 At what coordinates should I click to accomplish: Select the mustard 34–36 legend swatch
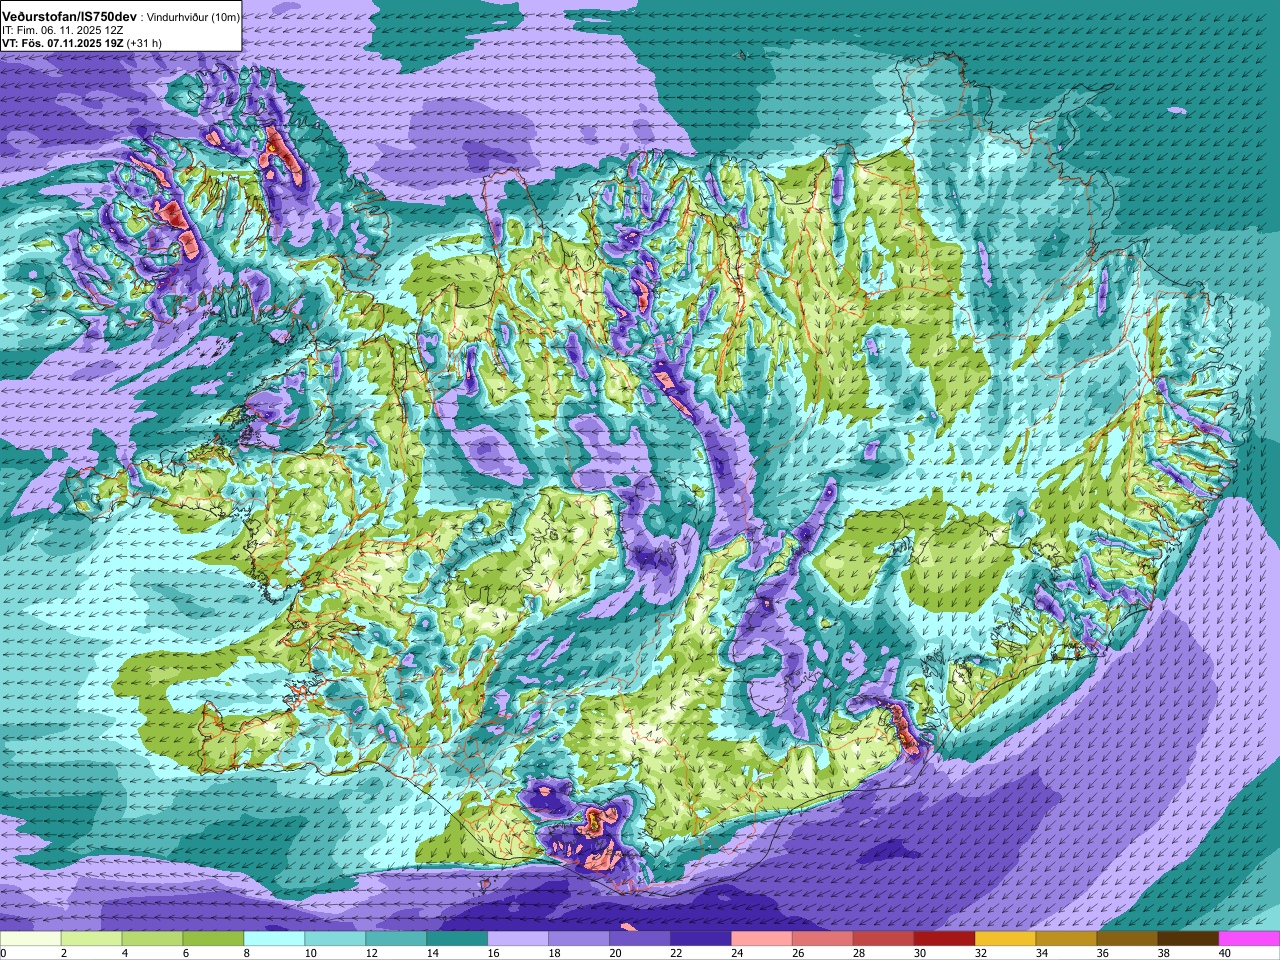click(x=1067, y=939)
